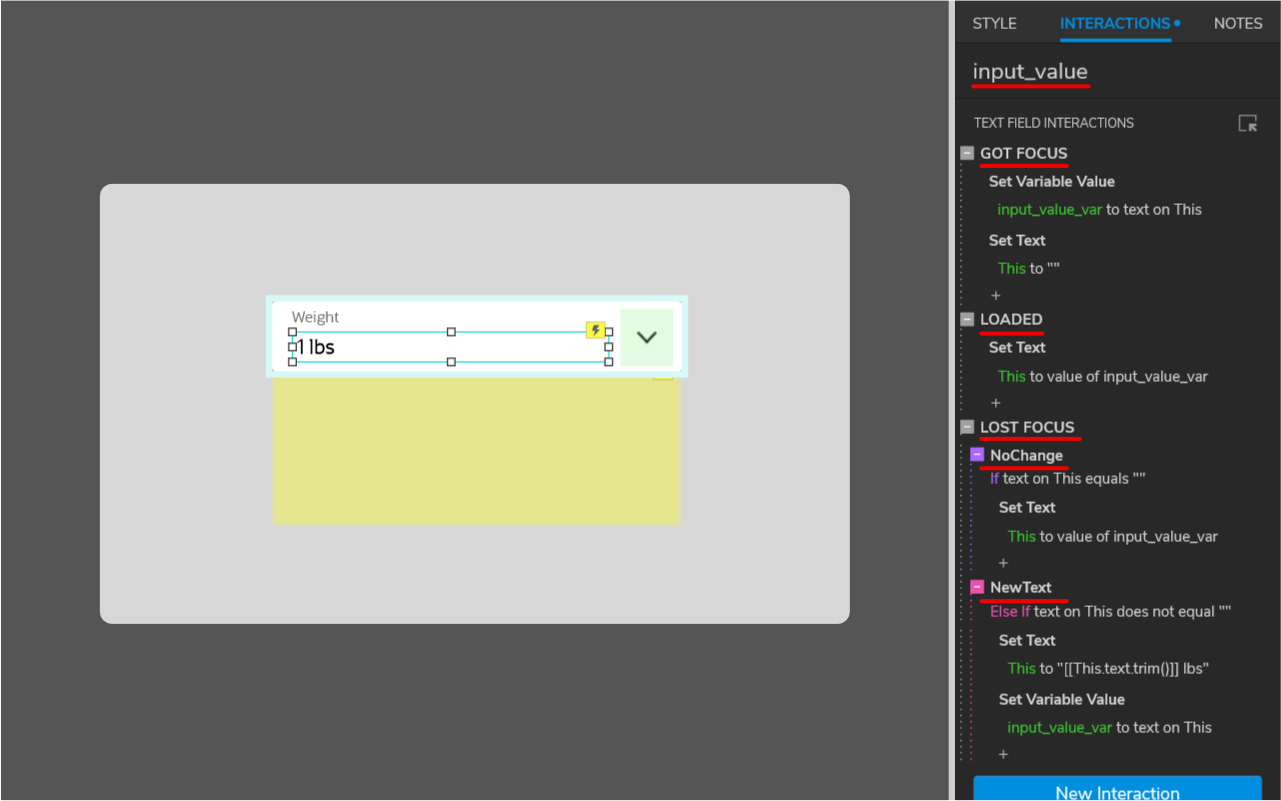Collapse the LOADED event group
Viewport: 1281px width, 801px height.
tap(966, 319)
